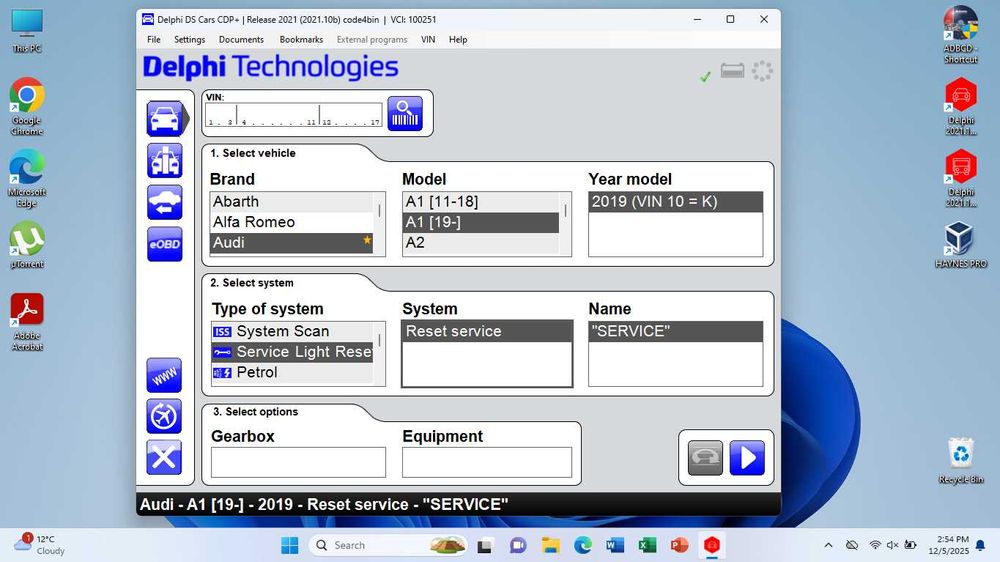1000x562 pixels.
Task: Open Google Chrome desktop shortcut
Action: click(x=27, y=107)
